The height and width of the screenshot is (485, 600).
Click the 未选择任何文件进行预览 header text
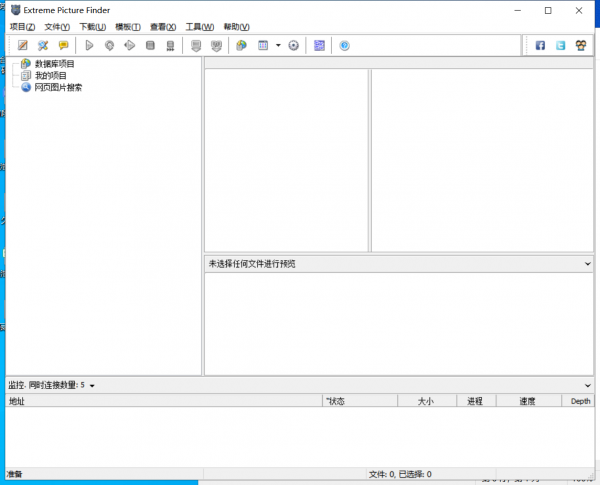click(x=252, y=264)
